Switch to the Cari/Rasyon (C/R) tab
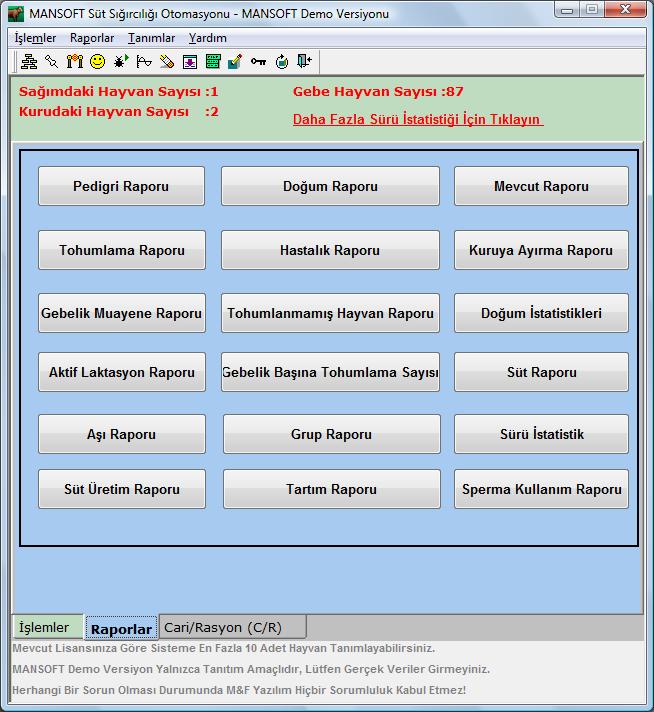The width and height of the screenshot is (654, 712). (x=233, y=628)
